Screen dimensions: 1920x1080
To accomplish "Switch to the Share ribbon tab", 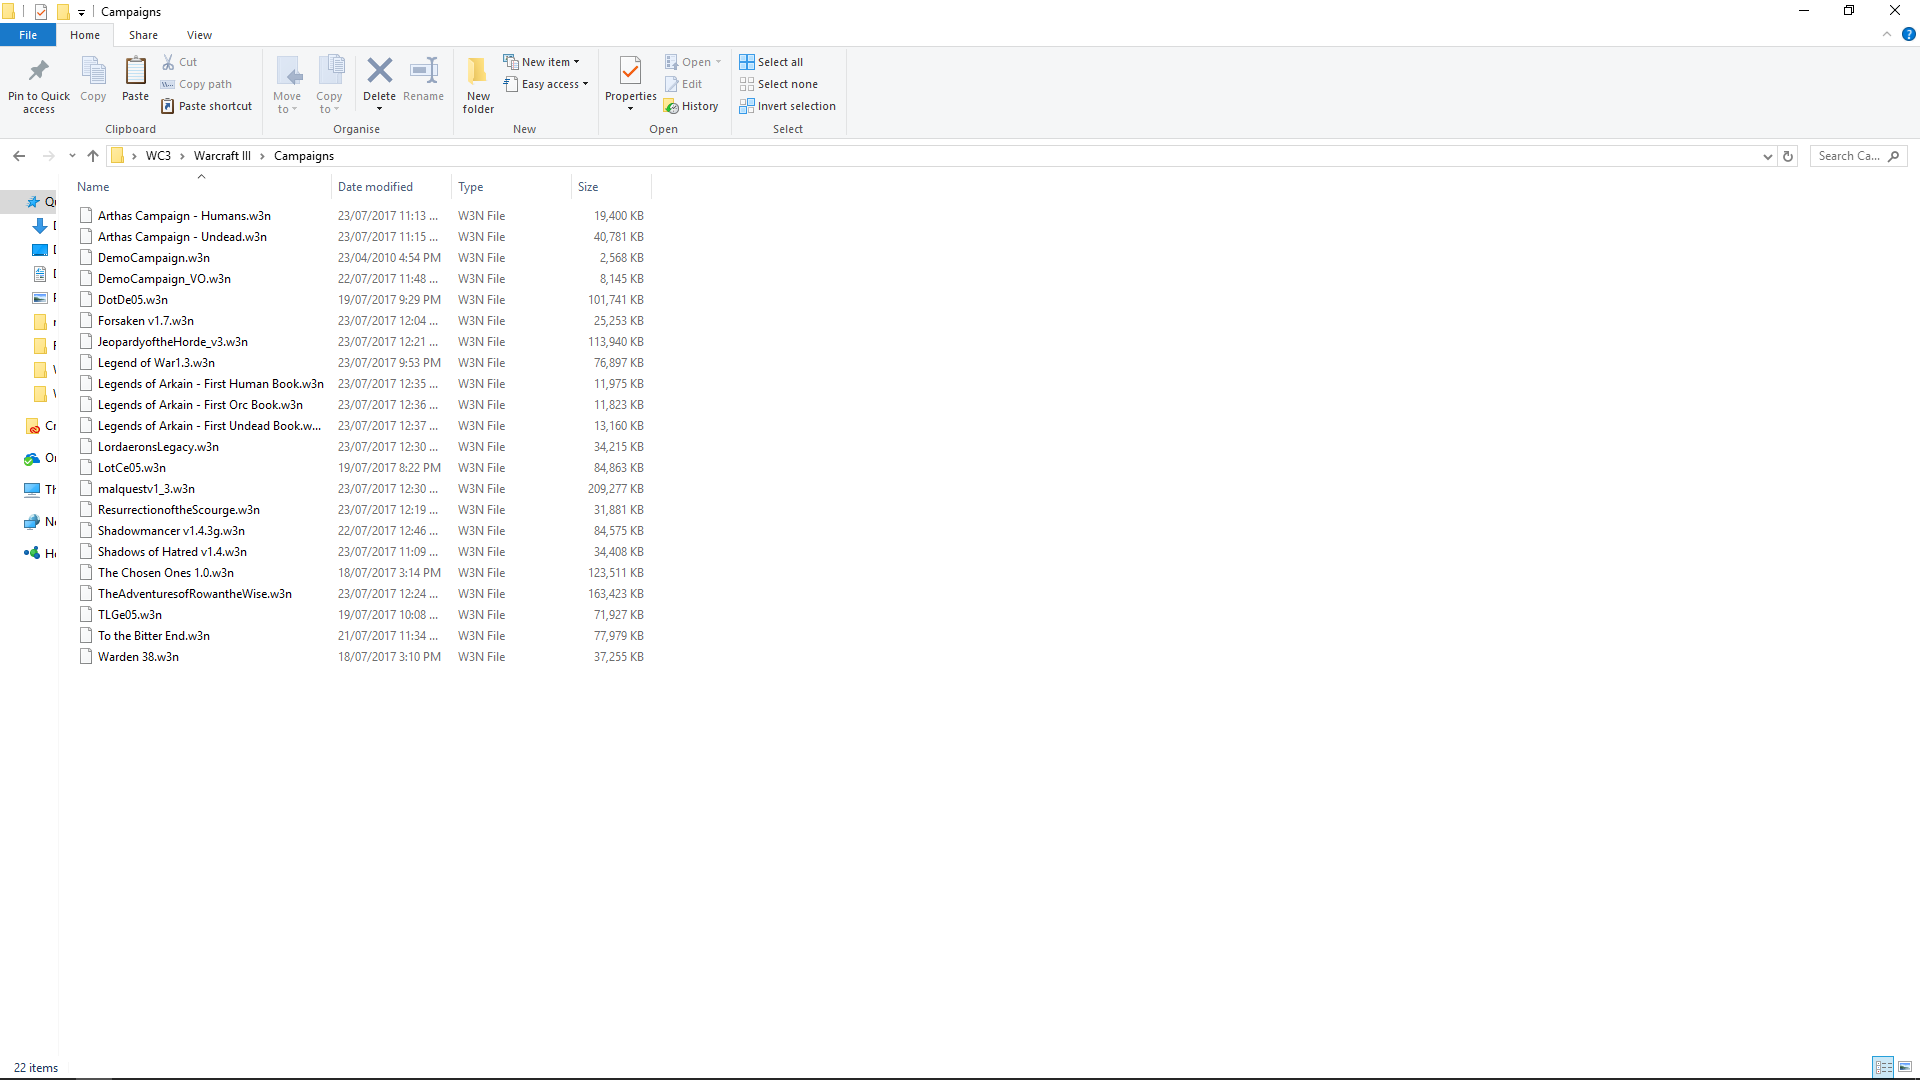I will tap(143, 35).
